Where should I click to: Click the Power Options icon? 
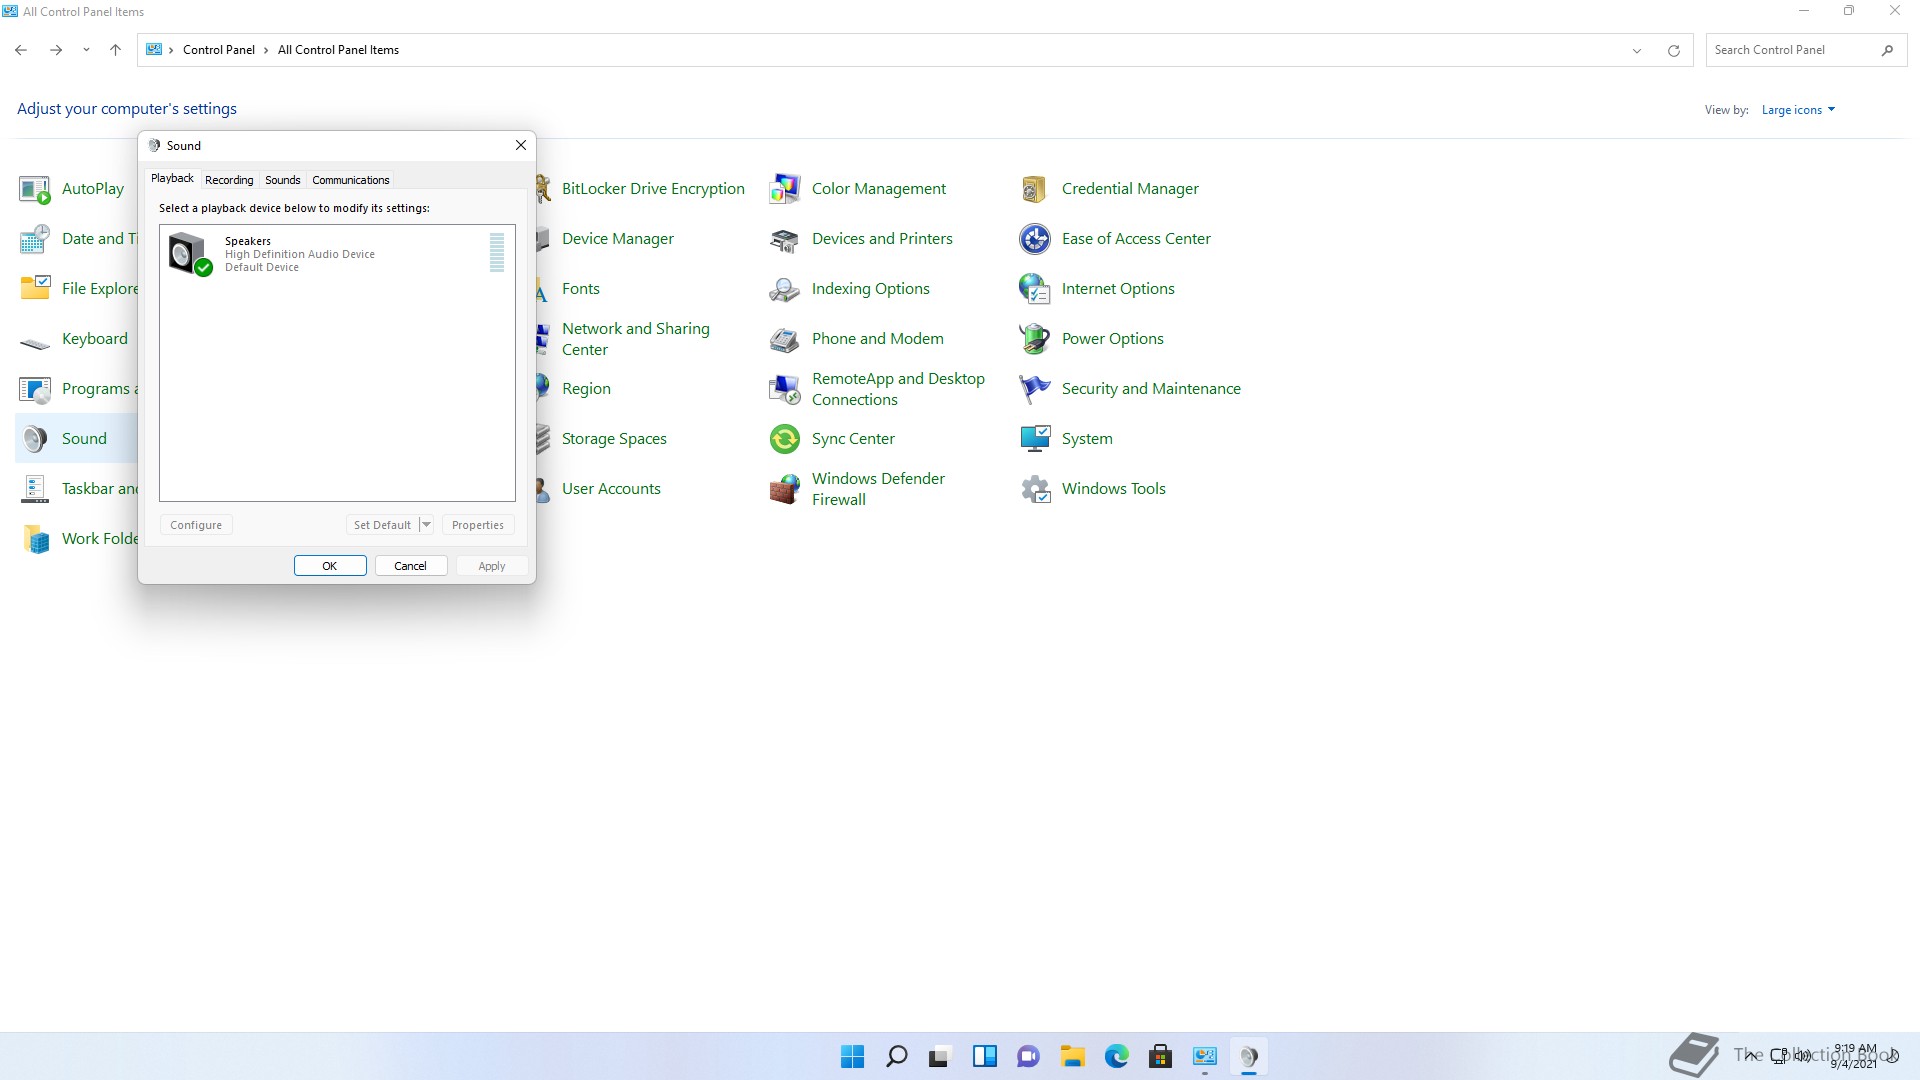[1035, 339]
